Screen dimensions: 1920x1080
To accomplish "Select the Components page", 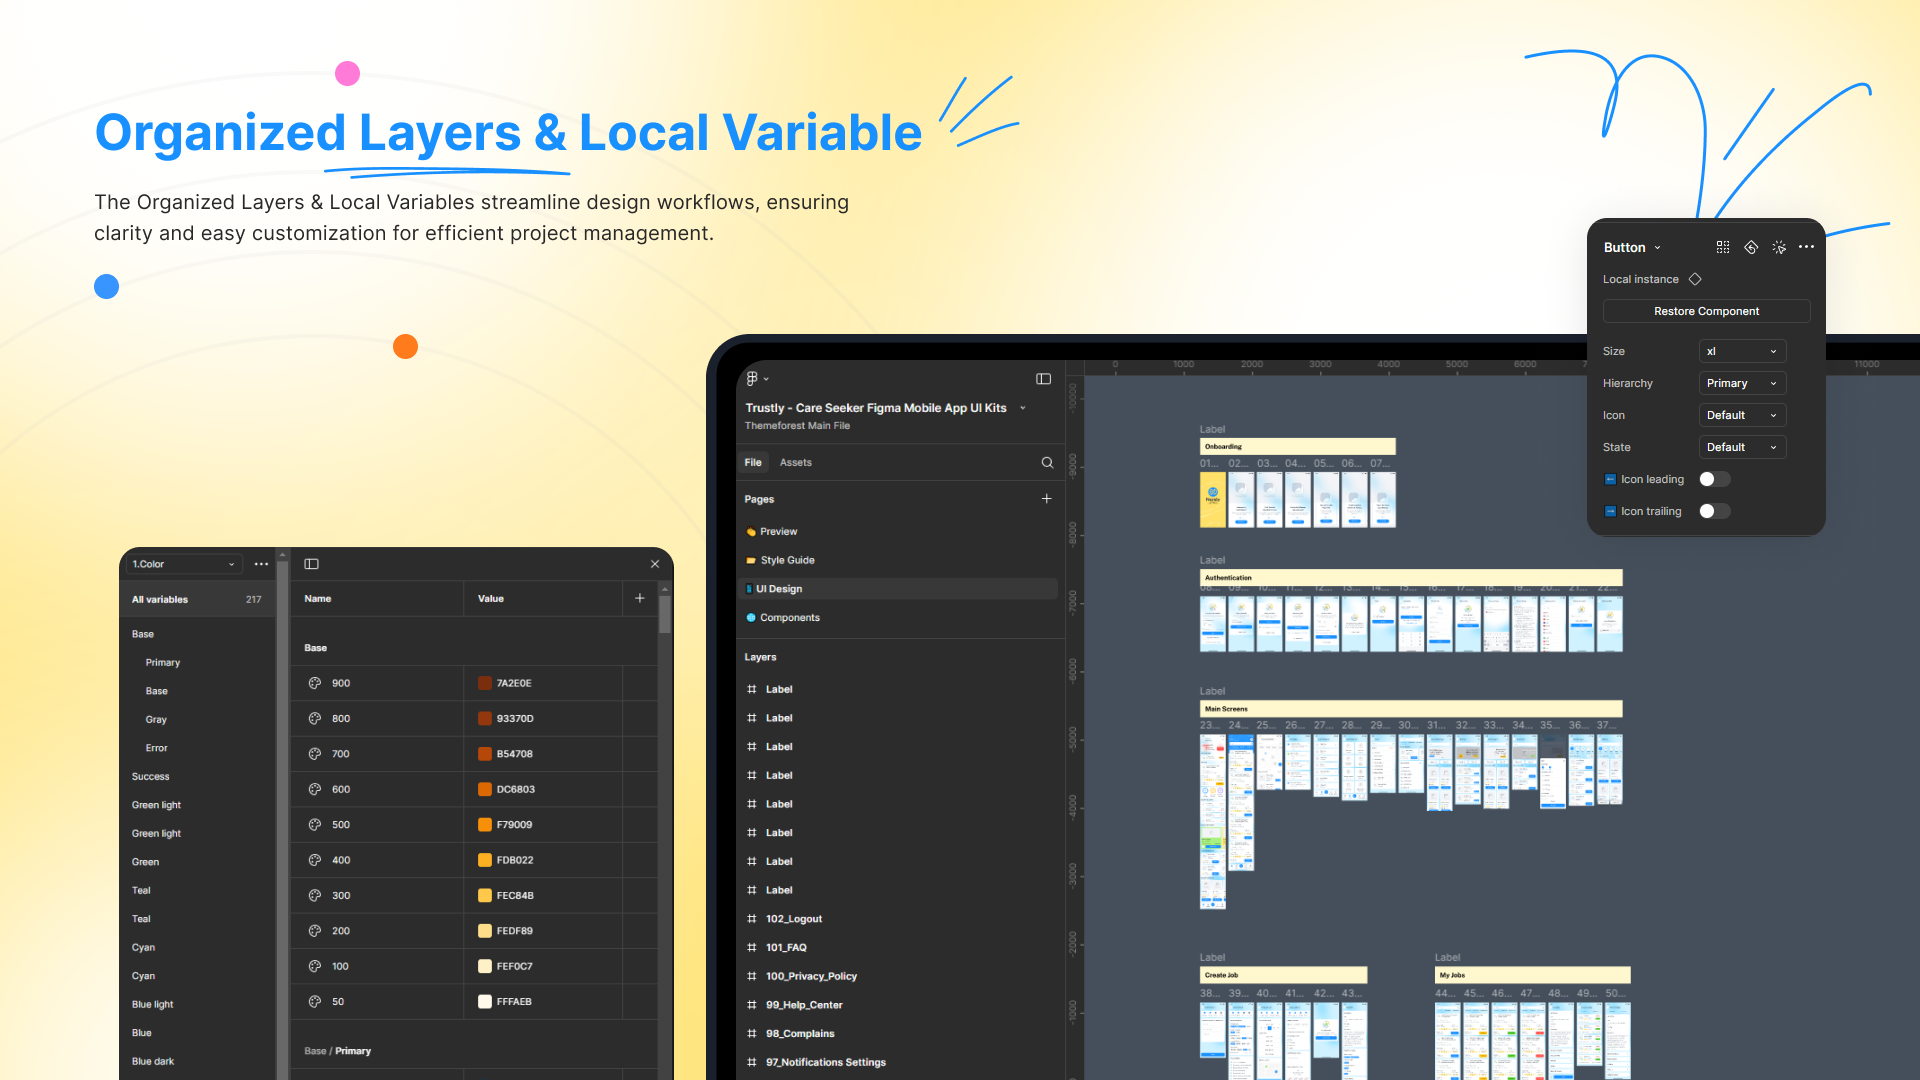I will tap(789, 617).
